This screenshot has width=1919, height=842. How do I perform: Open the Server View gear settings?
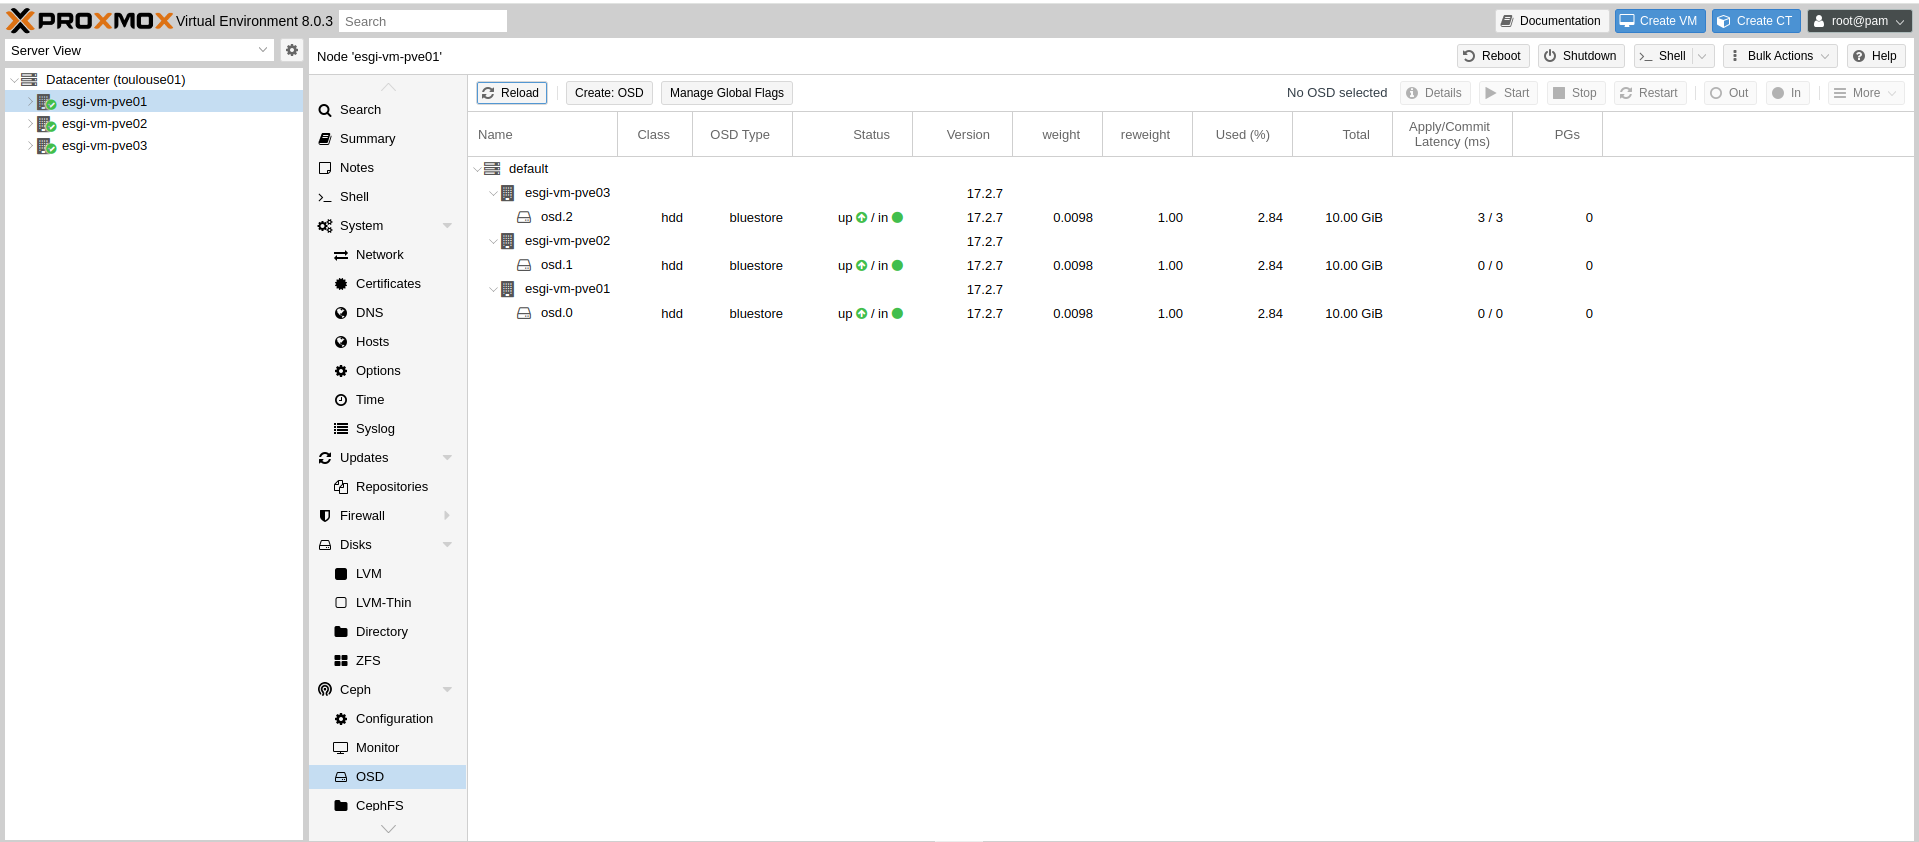click(291, 50)
